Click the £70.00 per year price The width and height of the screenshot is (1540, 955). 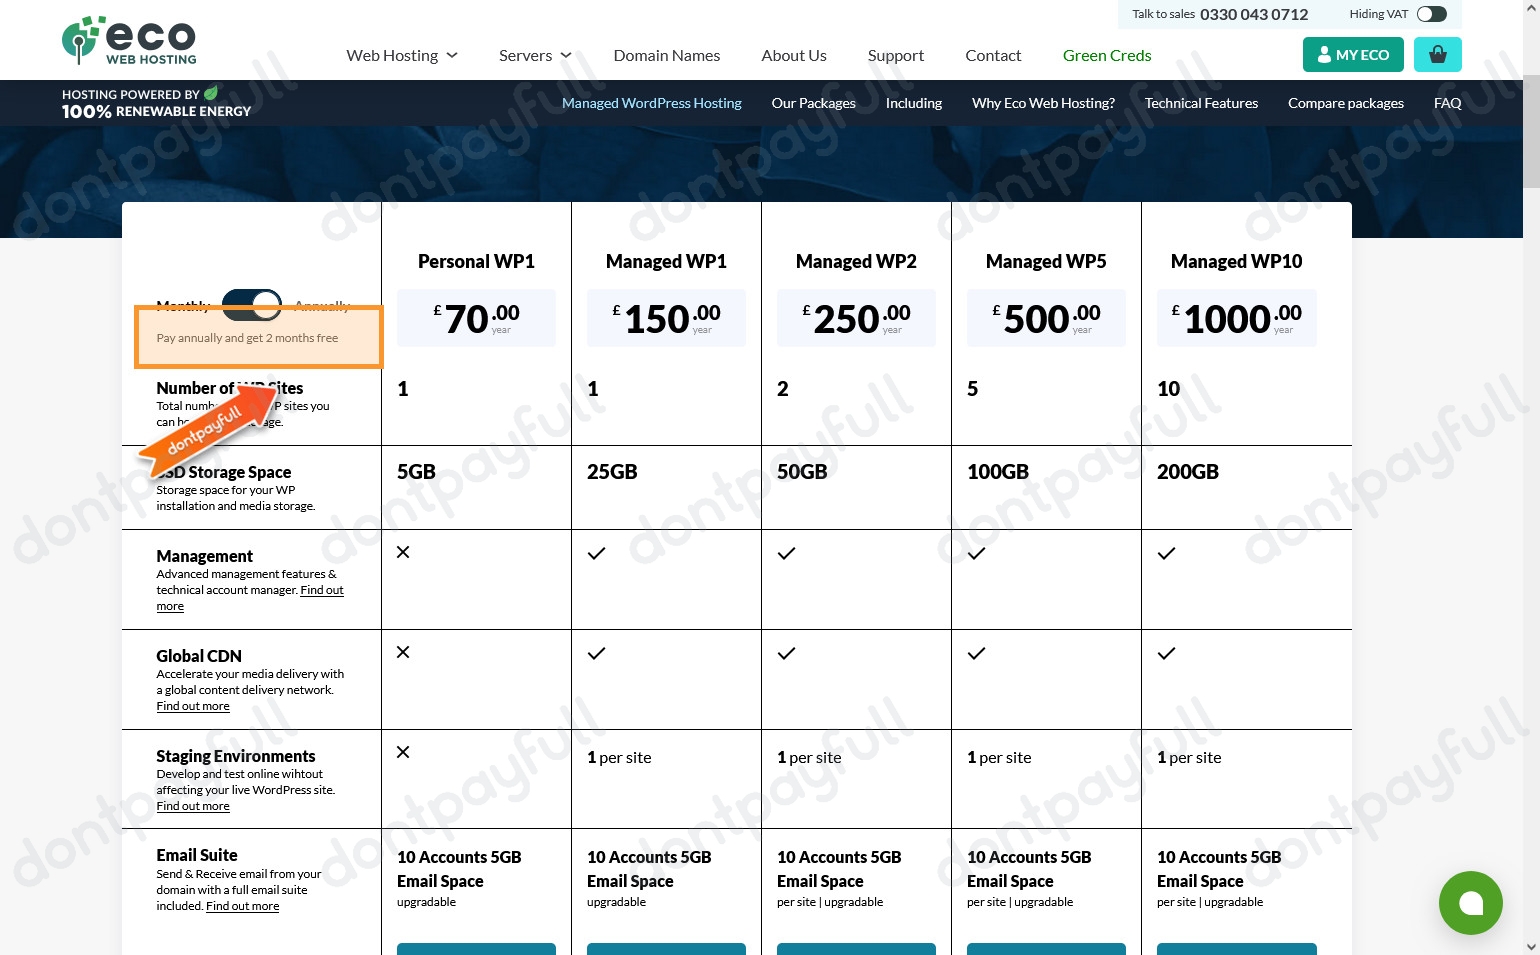point(476,318)
